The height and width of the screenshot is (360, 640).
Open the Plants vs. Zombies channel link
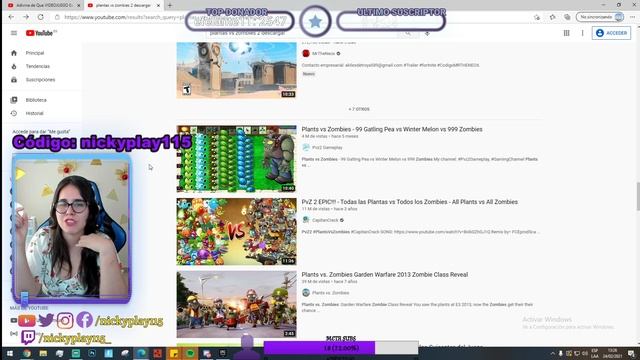coord(331,293)
